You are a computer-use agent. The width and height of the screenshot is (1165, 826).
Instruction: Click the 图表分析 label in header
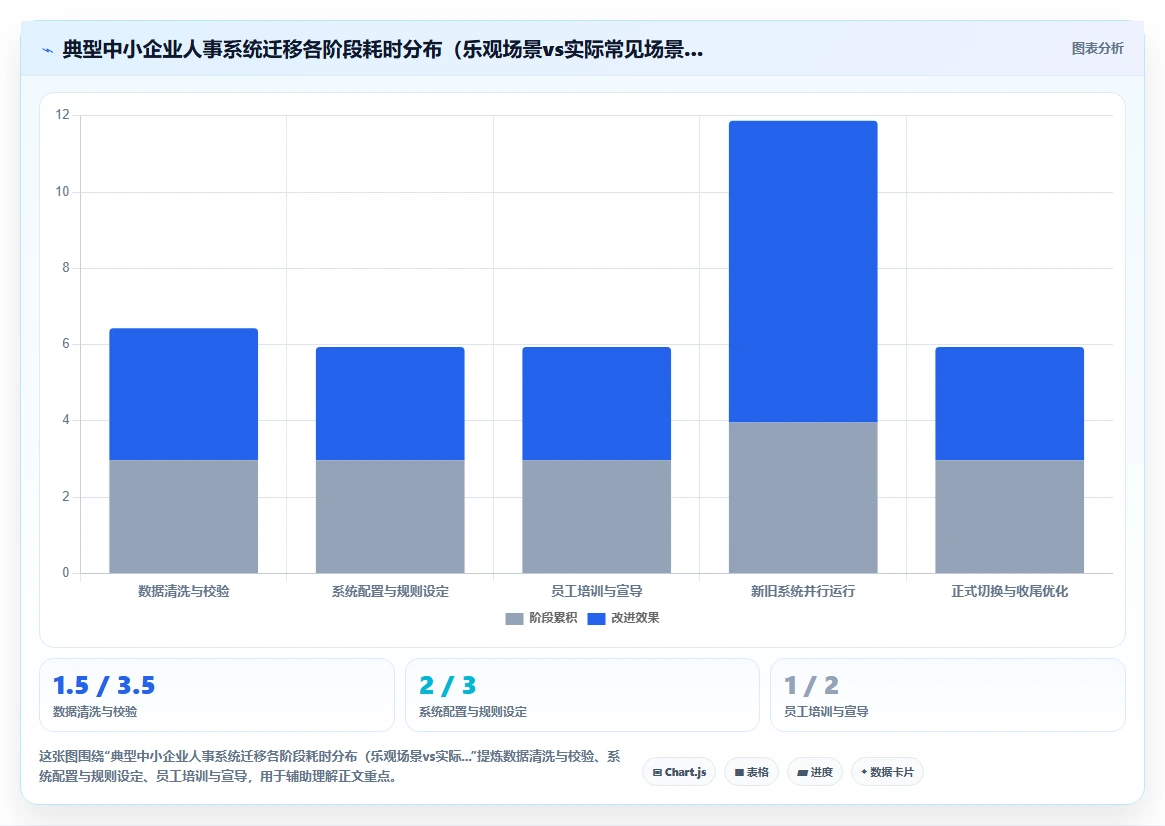click(1097, 48)
